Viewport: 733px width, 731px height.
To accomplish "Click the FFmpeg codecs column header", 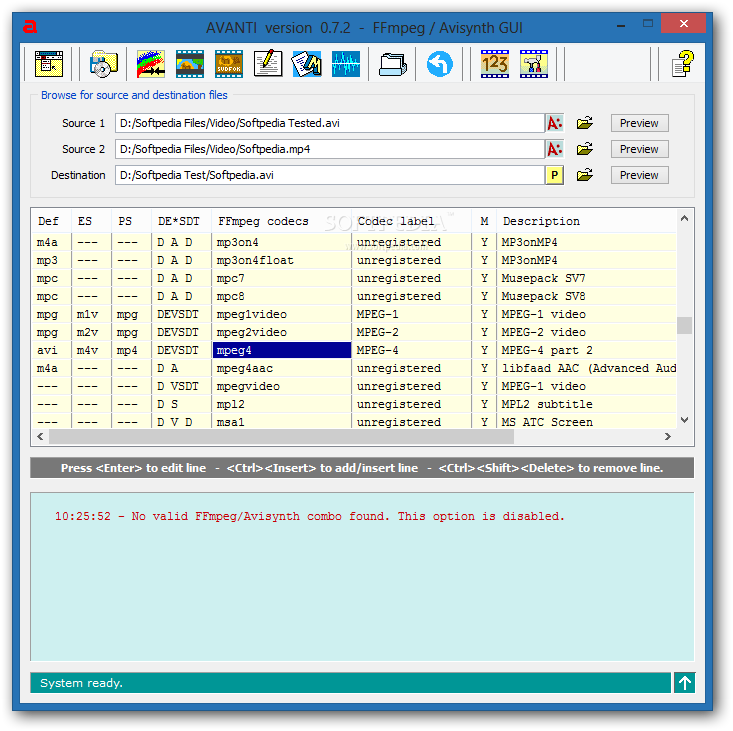I will click(x=282, y=221).
